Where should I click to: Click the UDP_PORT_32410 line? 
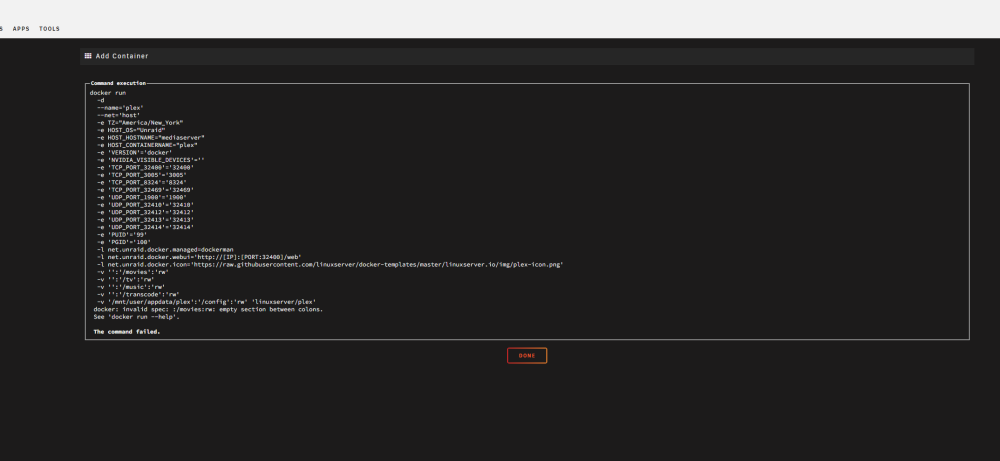click(145, 205)
